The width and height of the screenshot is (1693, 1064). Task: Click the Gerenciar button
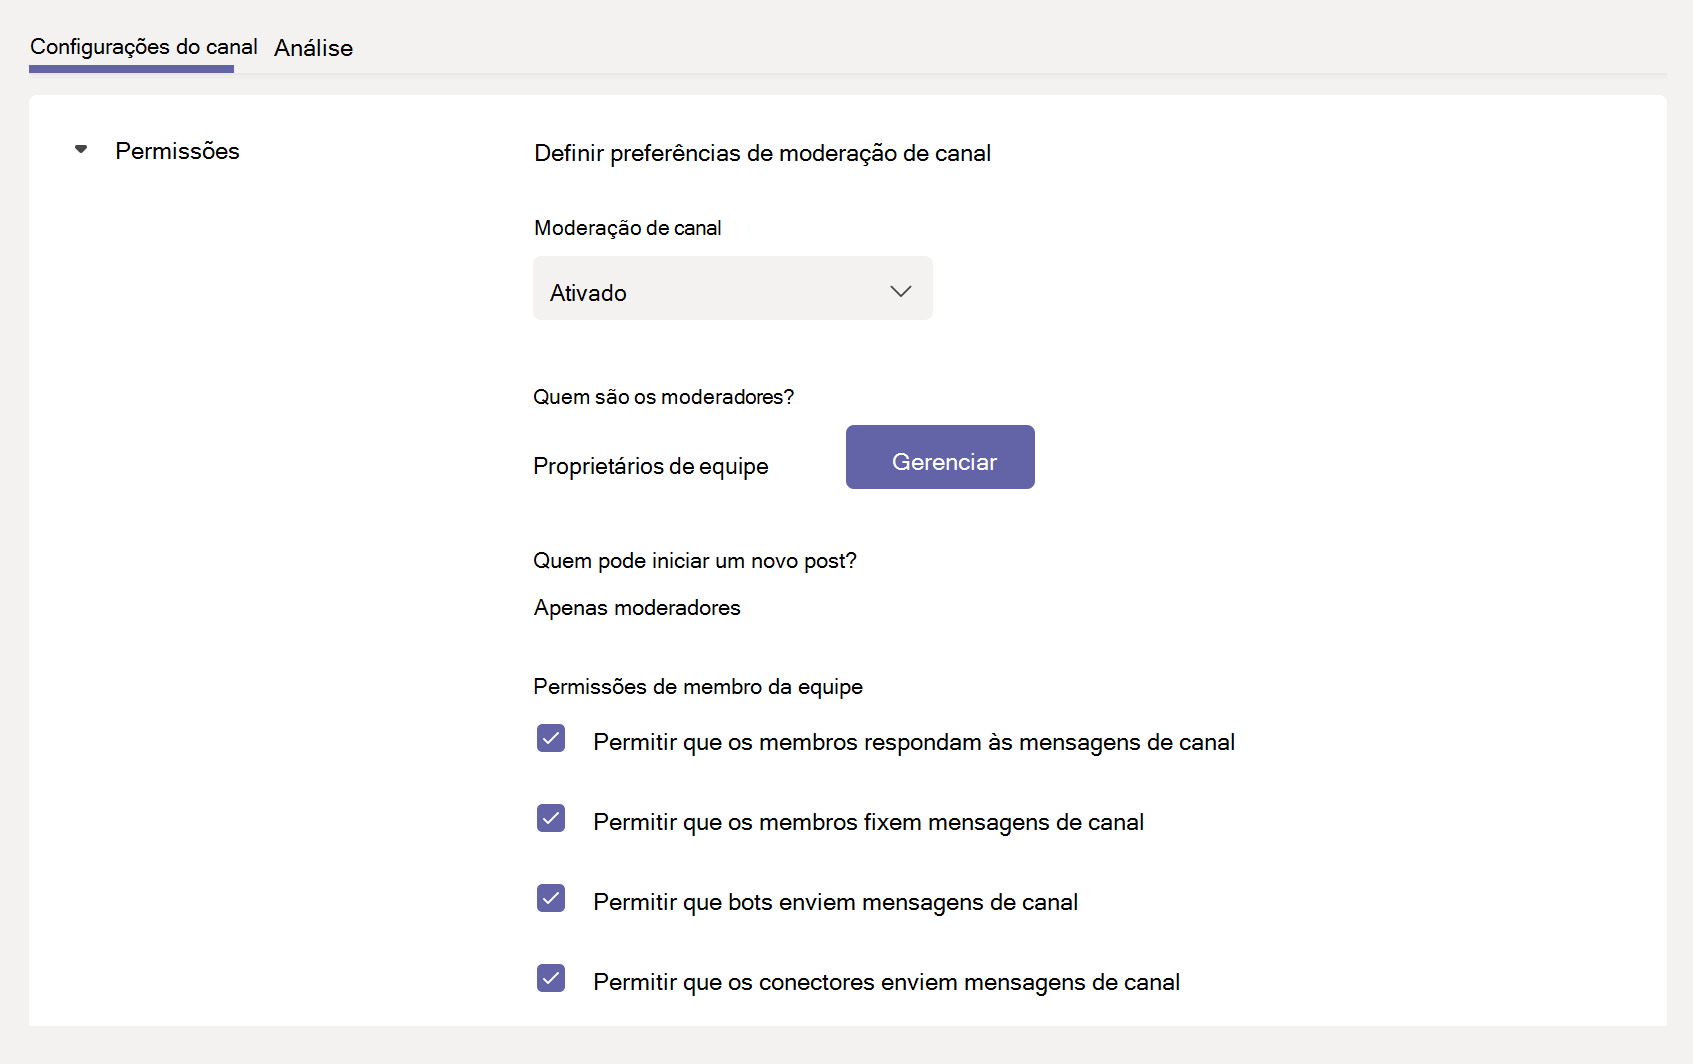coord(940,457)
